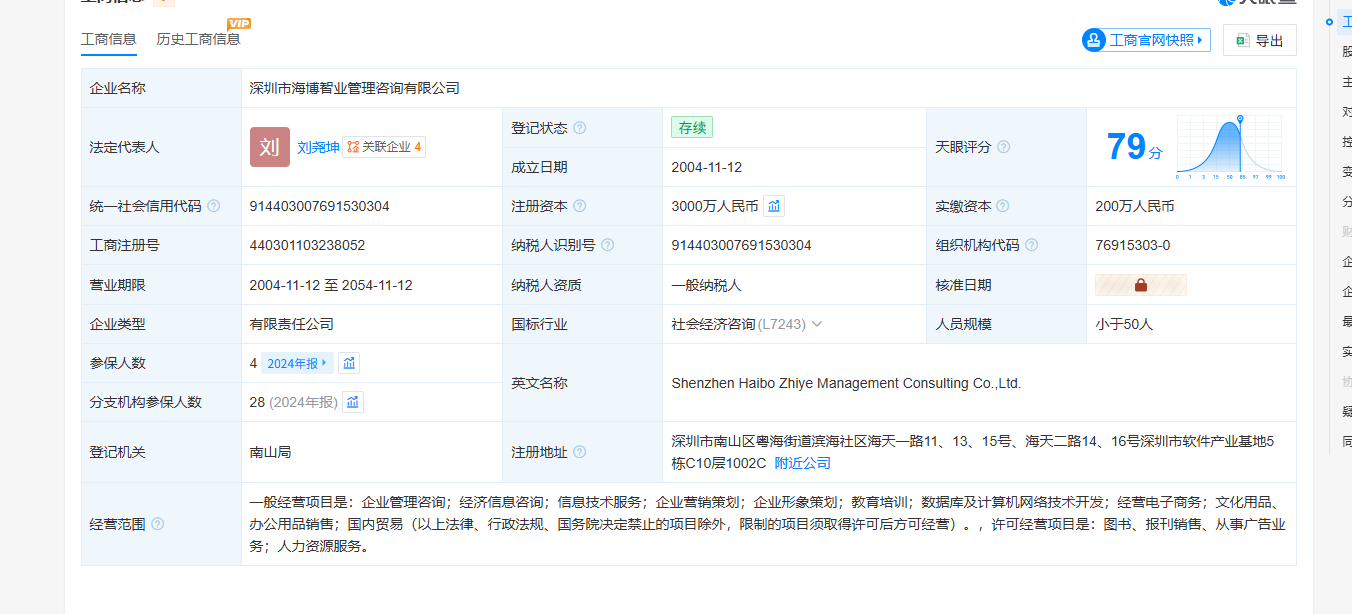Open the chart icon beside 3000万人民币
Screen dimensions: 1352x614
(774, 206)
